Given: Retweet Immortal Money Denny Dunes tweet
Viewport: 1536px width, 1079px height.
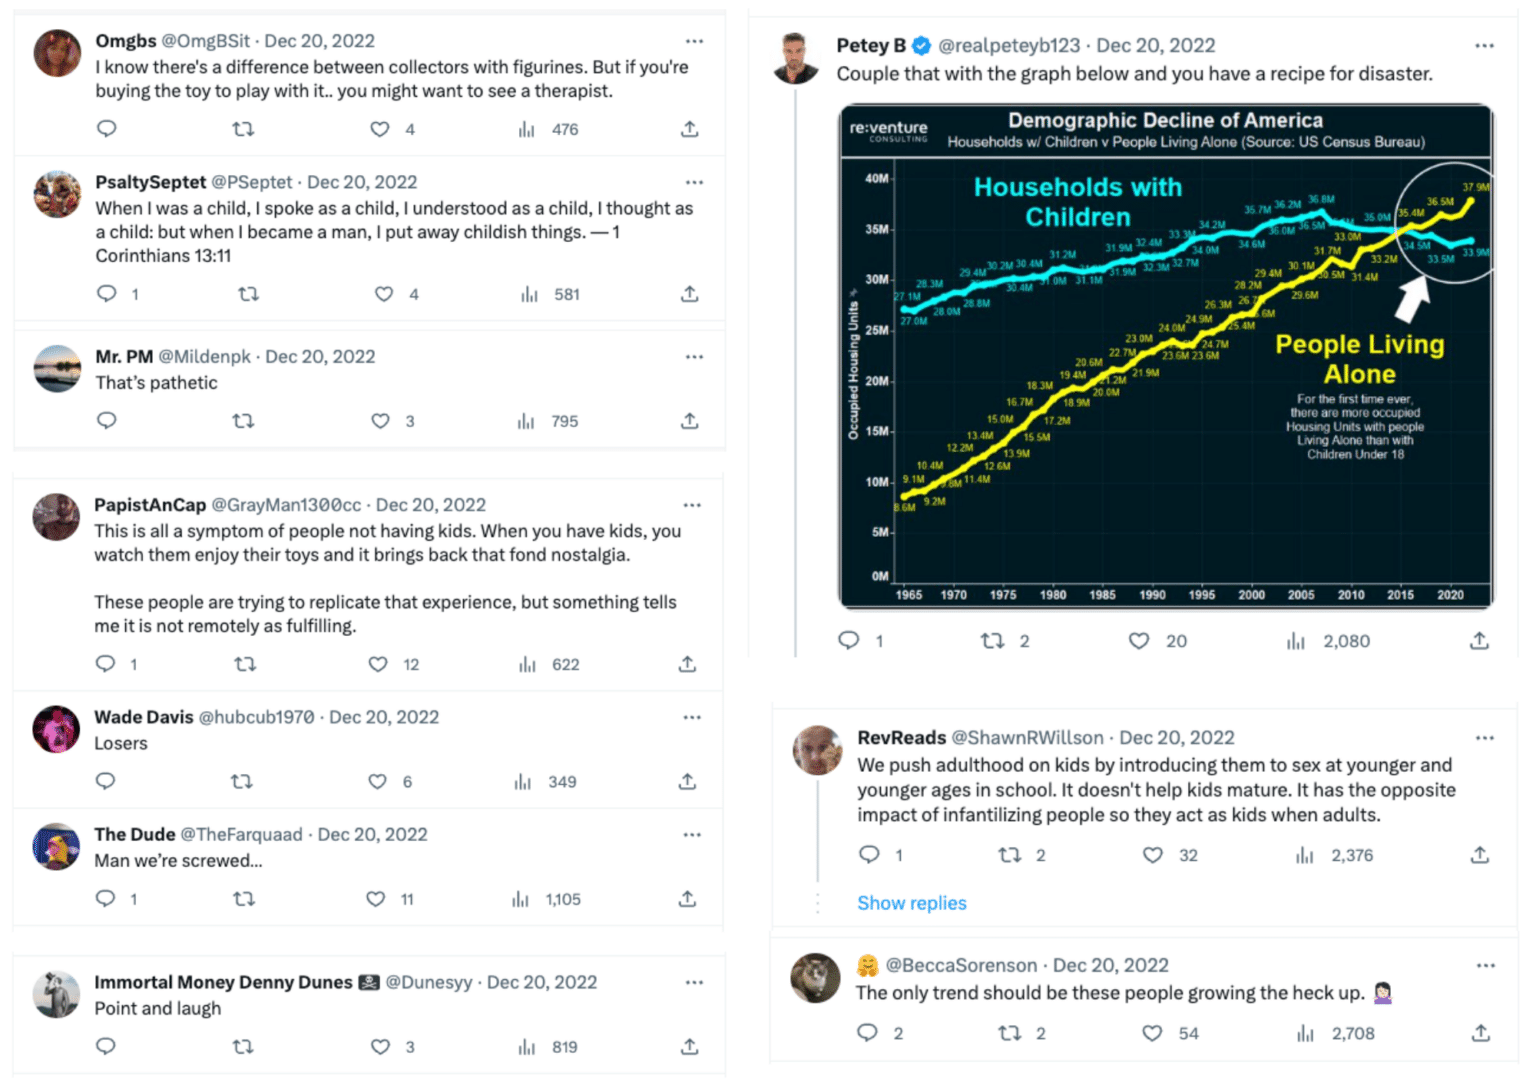Looking at the screenshot, I should point(243,1047).
